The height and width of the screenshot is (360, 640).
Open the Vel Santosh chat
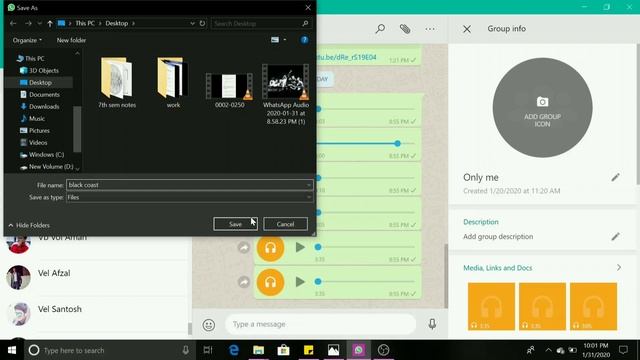(x=96, y=313)
